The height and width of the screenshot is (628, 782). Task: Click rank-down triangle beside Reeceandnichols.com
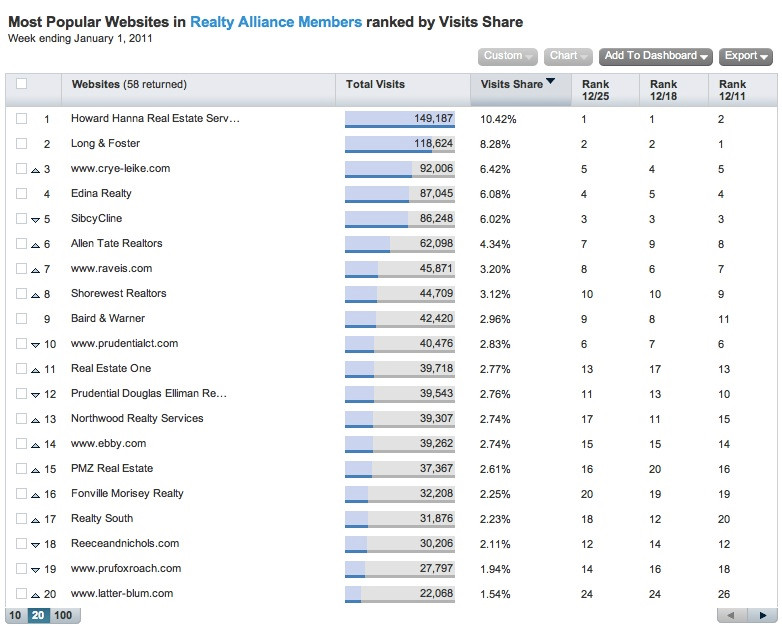pyautogui.click(x=35, y=545)
